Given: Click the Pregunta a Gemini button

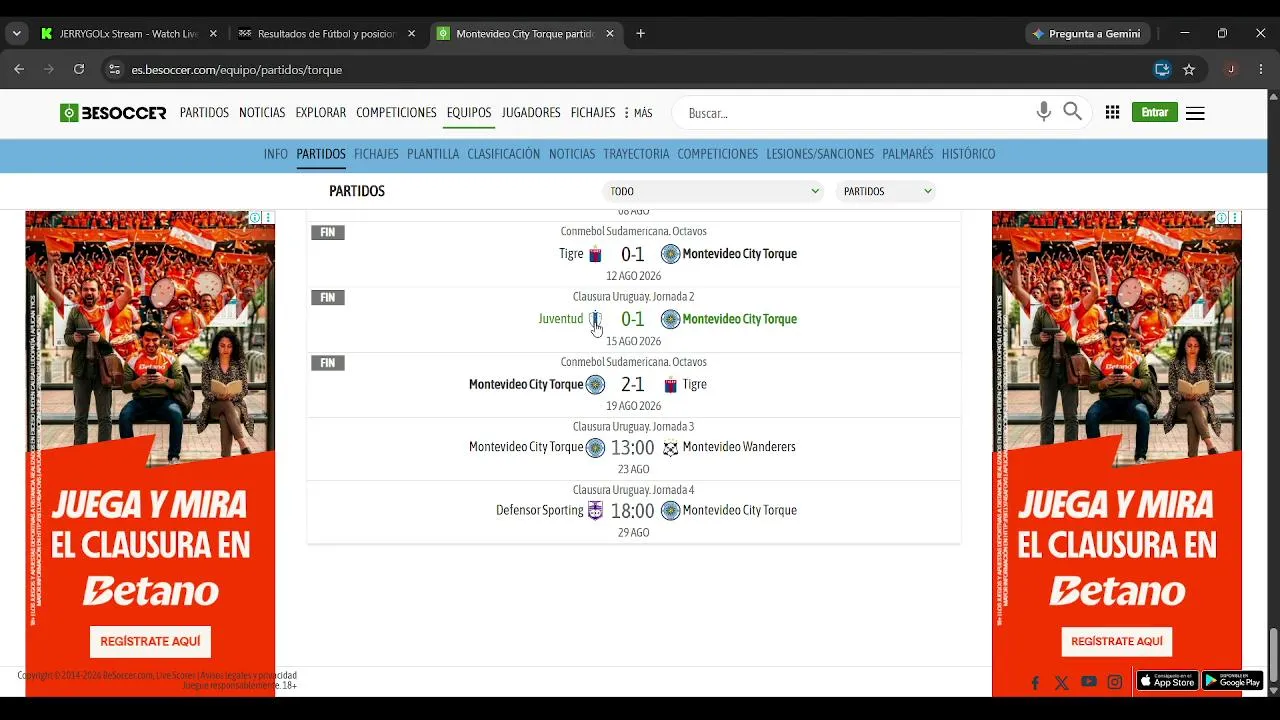Looking at the screenshot, I should tap(1086, 33).
